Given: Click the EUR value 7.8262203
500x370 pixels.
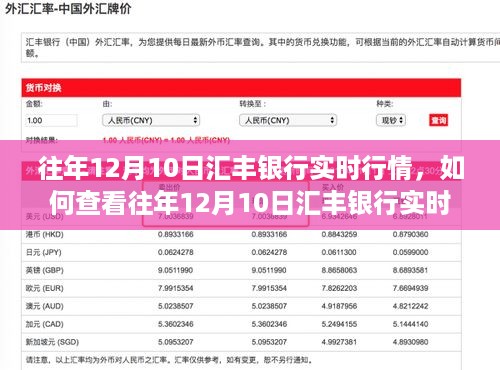Looking at the screenshot, I should coord(339,288).
